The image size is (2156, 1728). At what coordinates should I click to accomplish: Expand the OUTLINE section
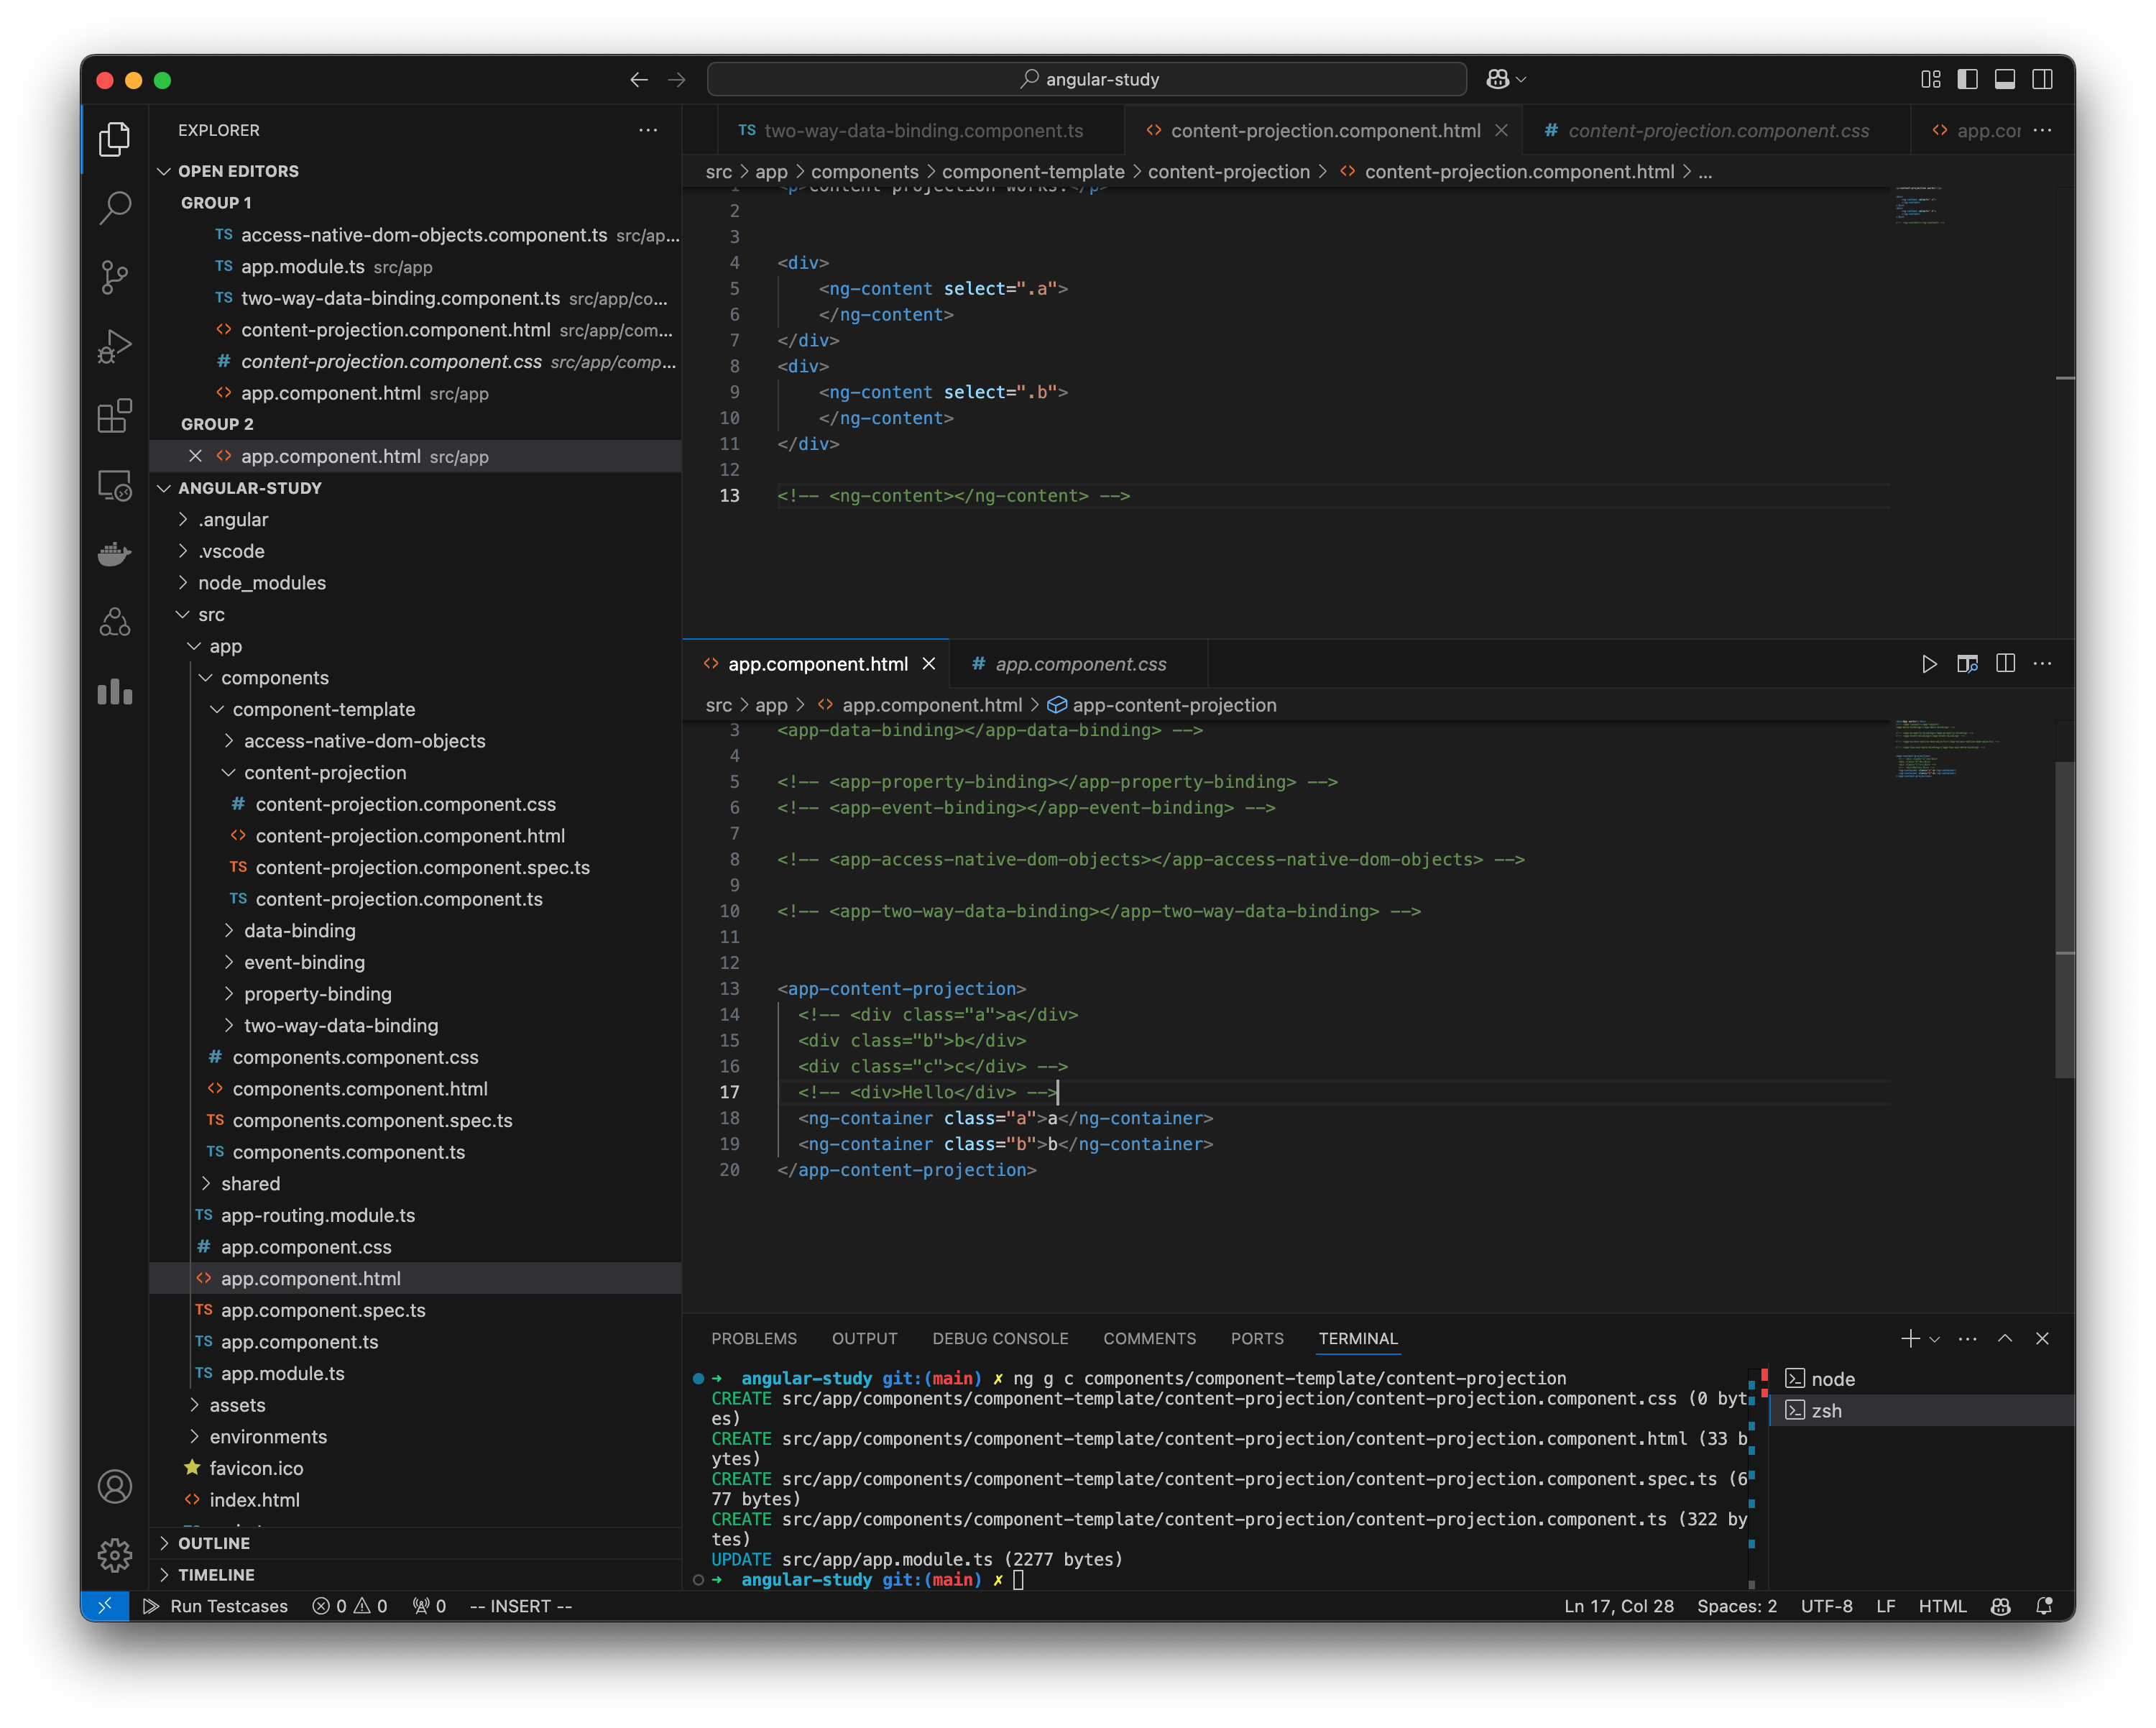[214, 1543]
